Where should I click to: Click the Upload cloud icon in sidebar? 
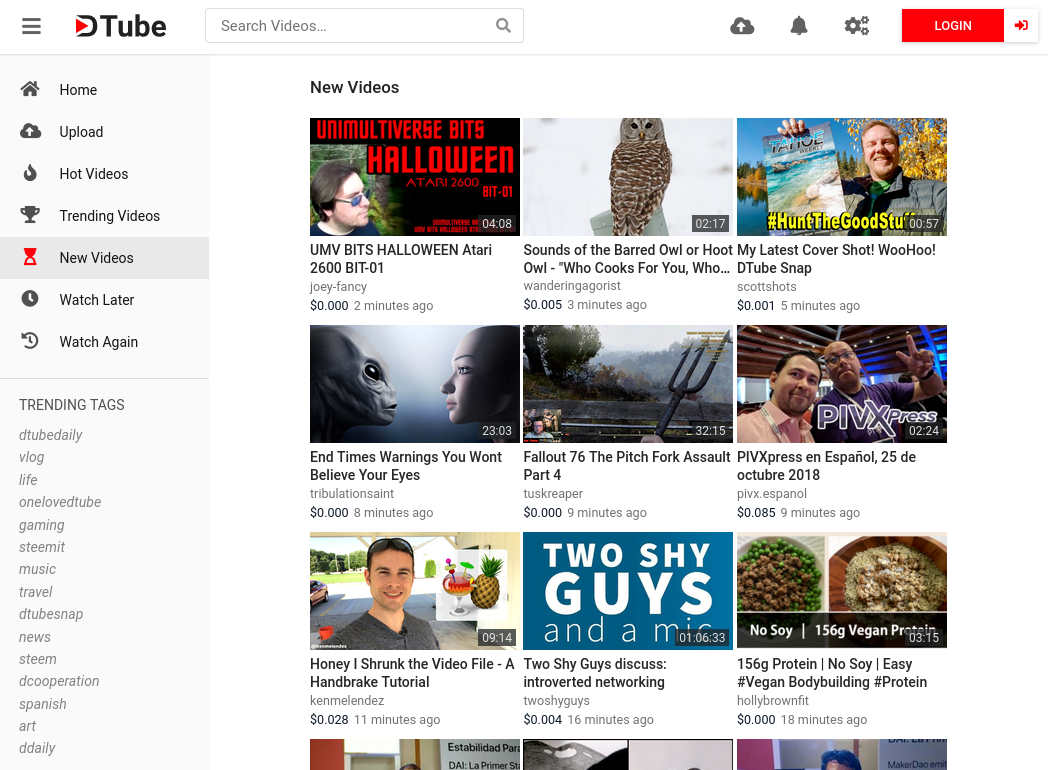click(x=30, y=131)
